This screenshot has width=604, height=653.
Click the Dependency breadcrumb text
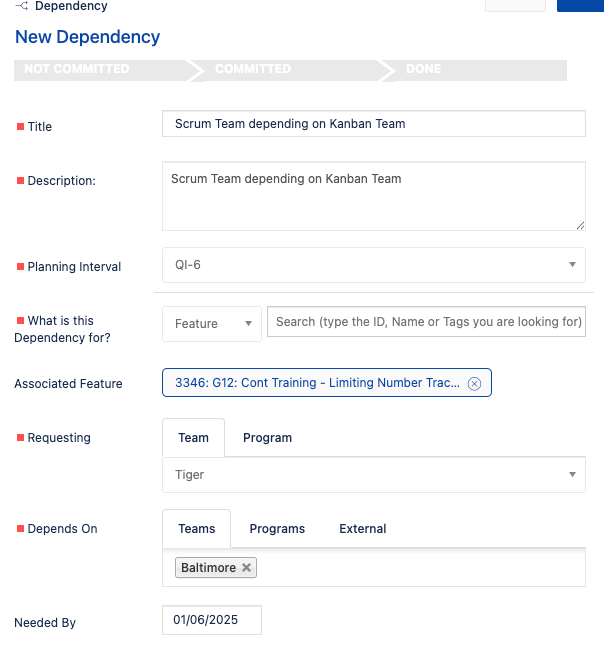(x=71, y=6)
